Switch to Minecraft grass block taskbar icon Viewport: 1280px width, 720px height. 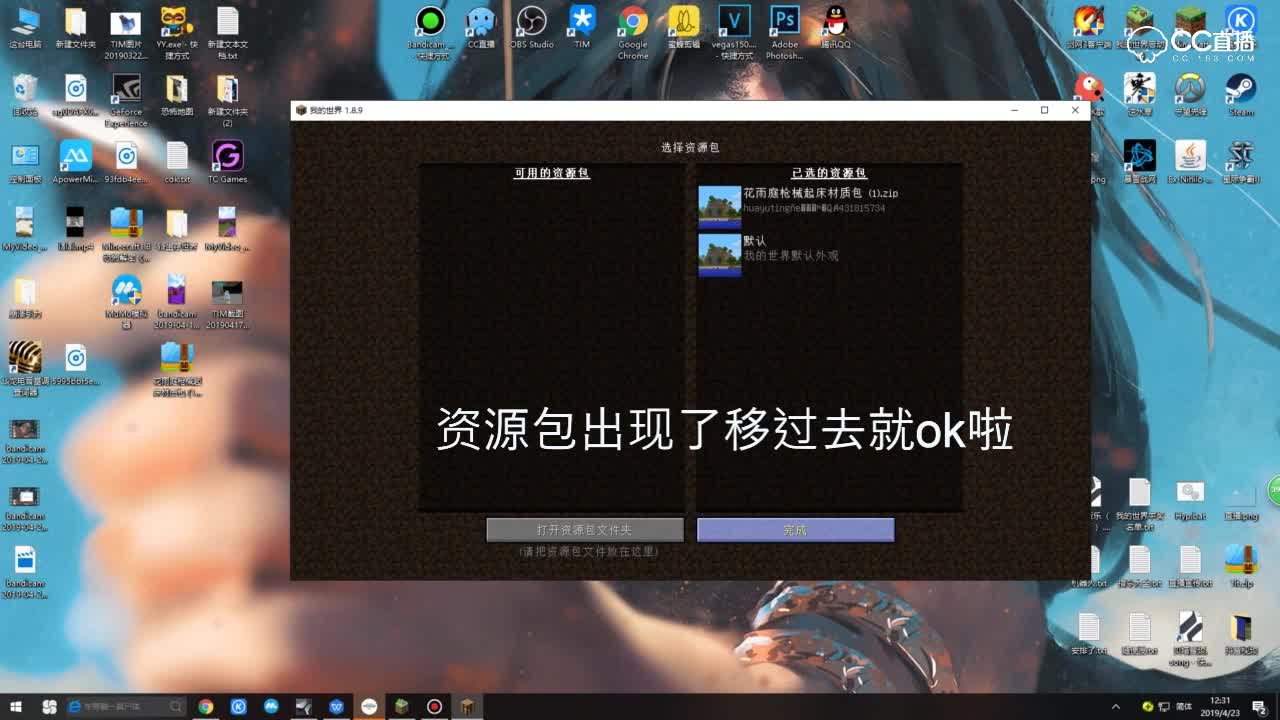[401, 706]
